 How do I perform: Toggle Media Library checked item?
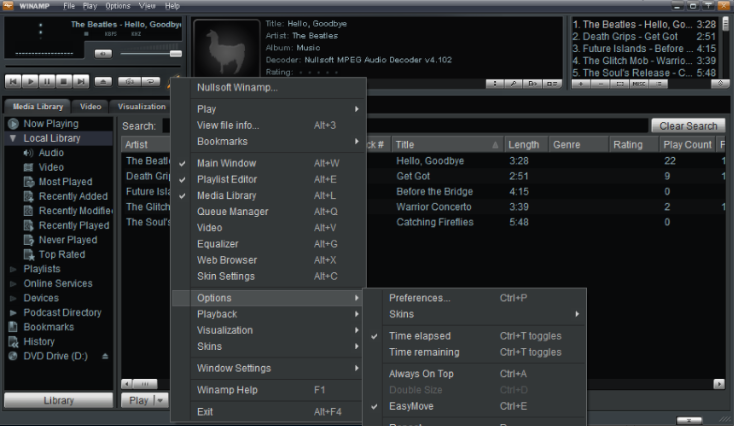coord(269,195)
